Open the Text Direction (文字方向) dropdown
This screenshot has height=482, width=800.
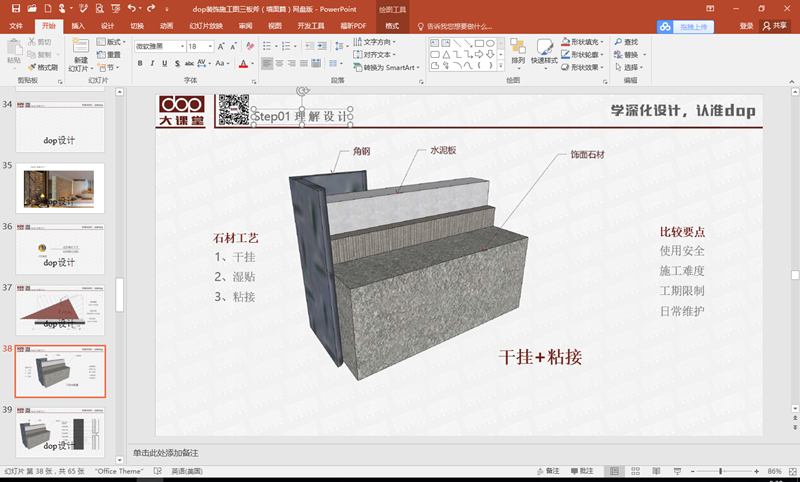pyautogui.click(x=374, y=42)
